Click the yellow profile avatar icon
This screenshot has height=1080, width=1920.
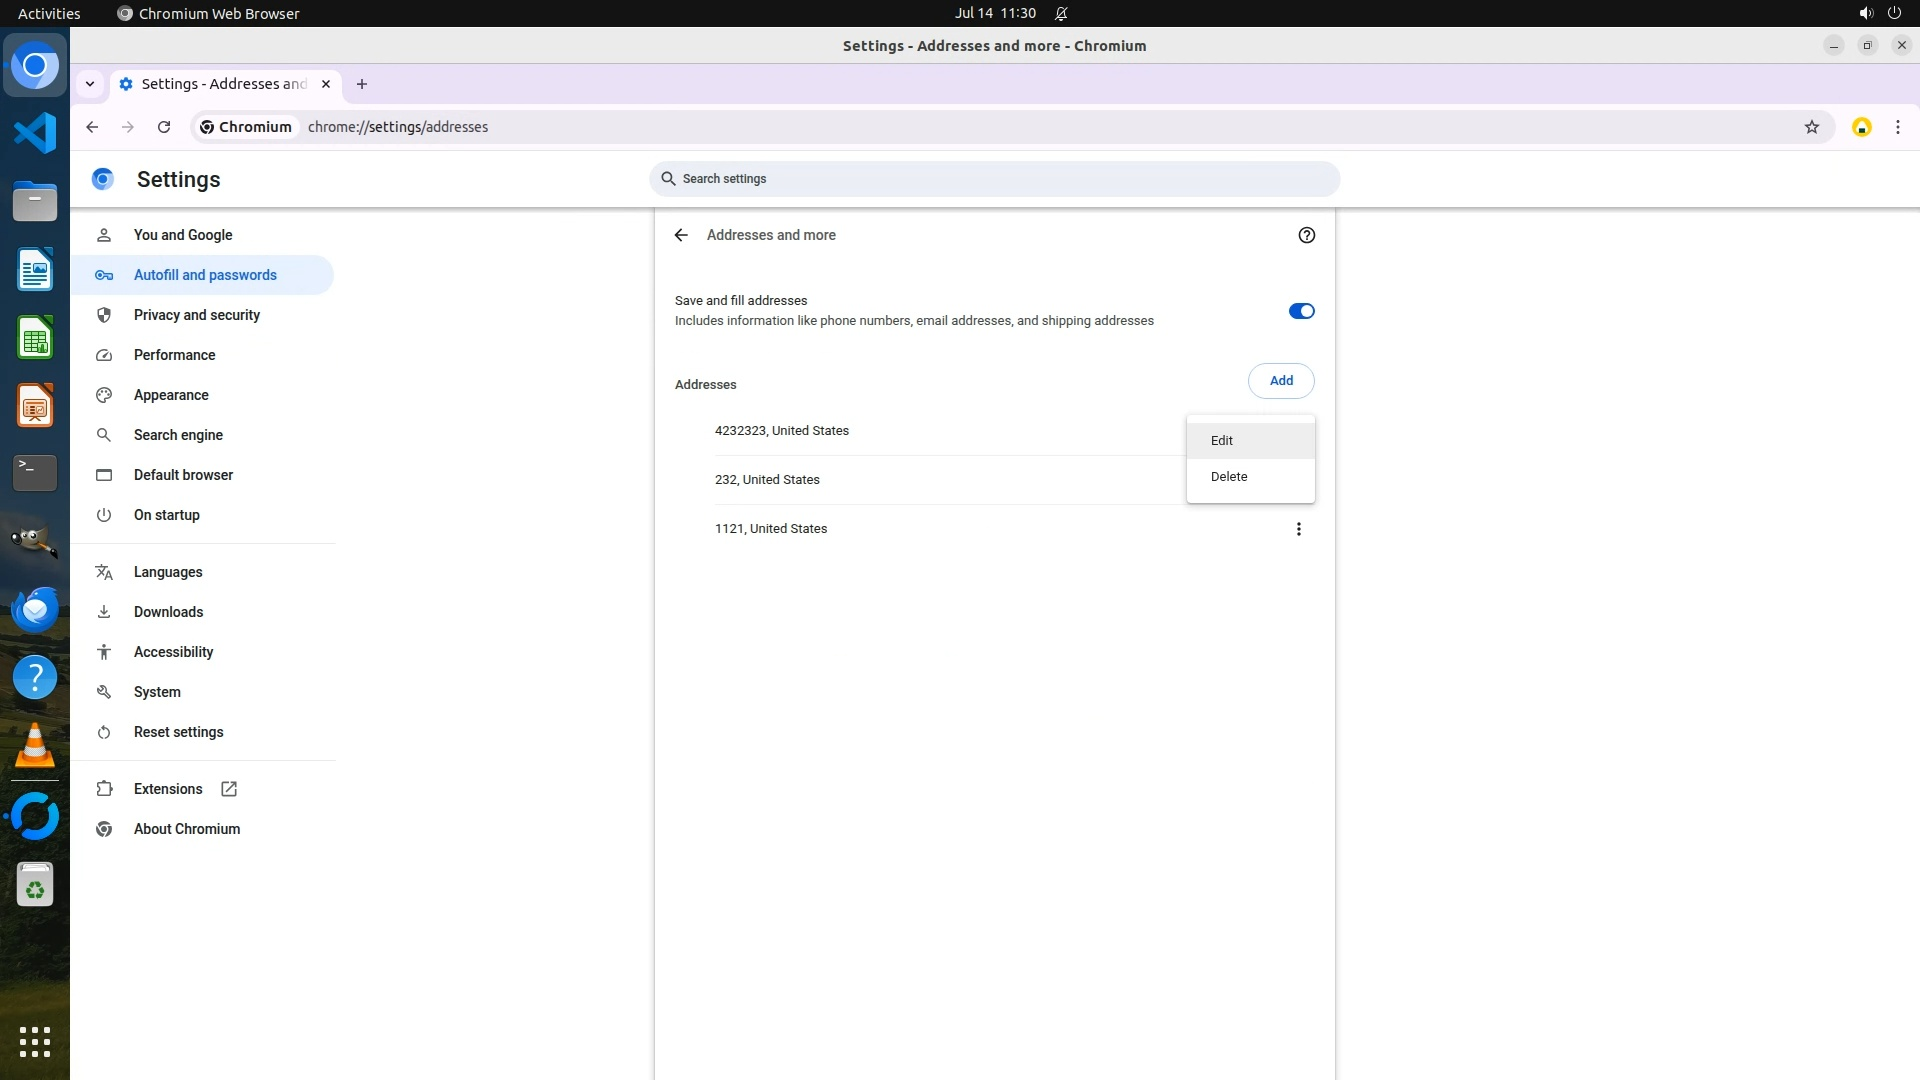tap(1861, 127)
